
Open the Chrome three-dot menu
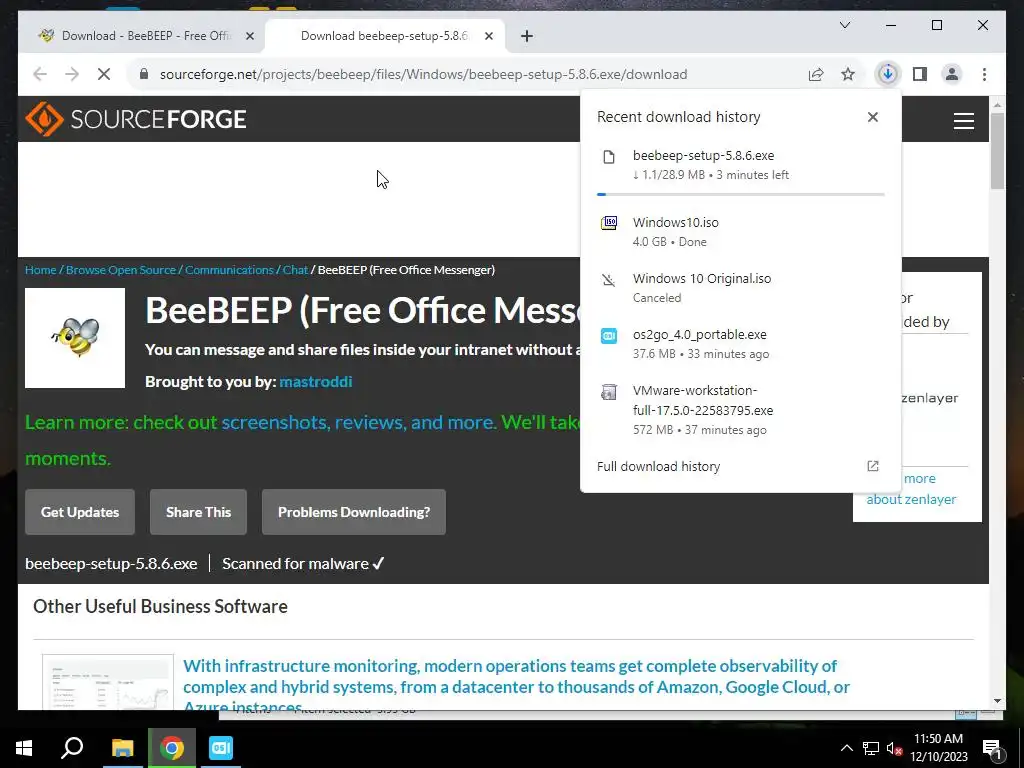(984, 74)
